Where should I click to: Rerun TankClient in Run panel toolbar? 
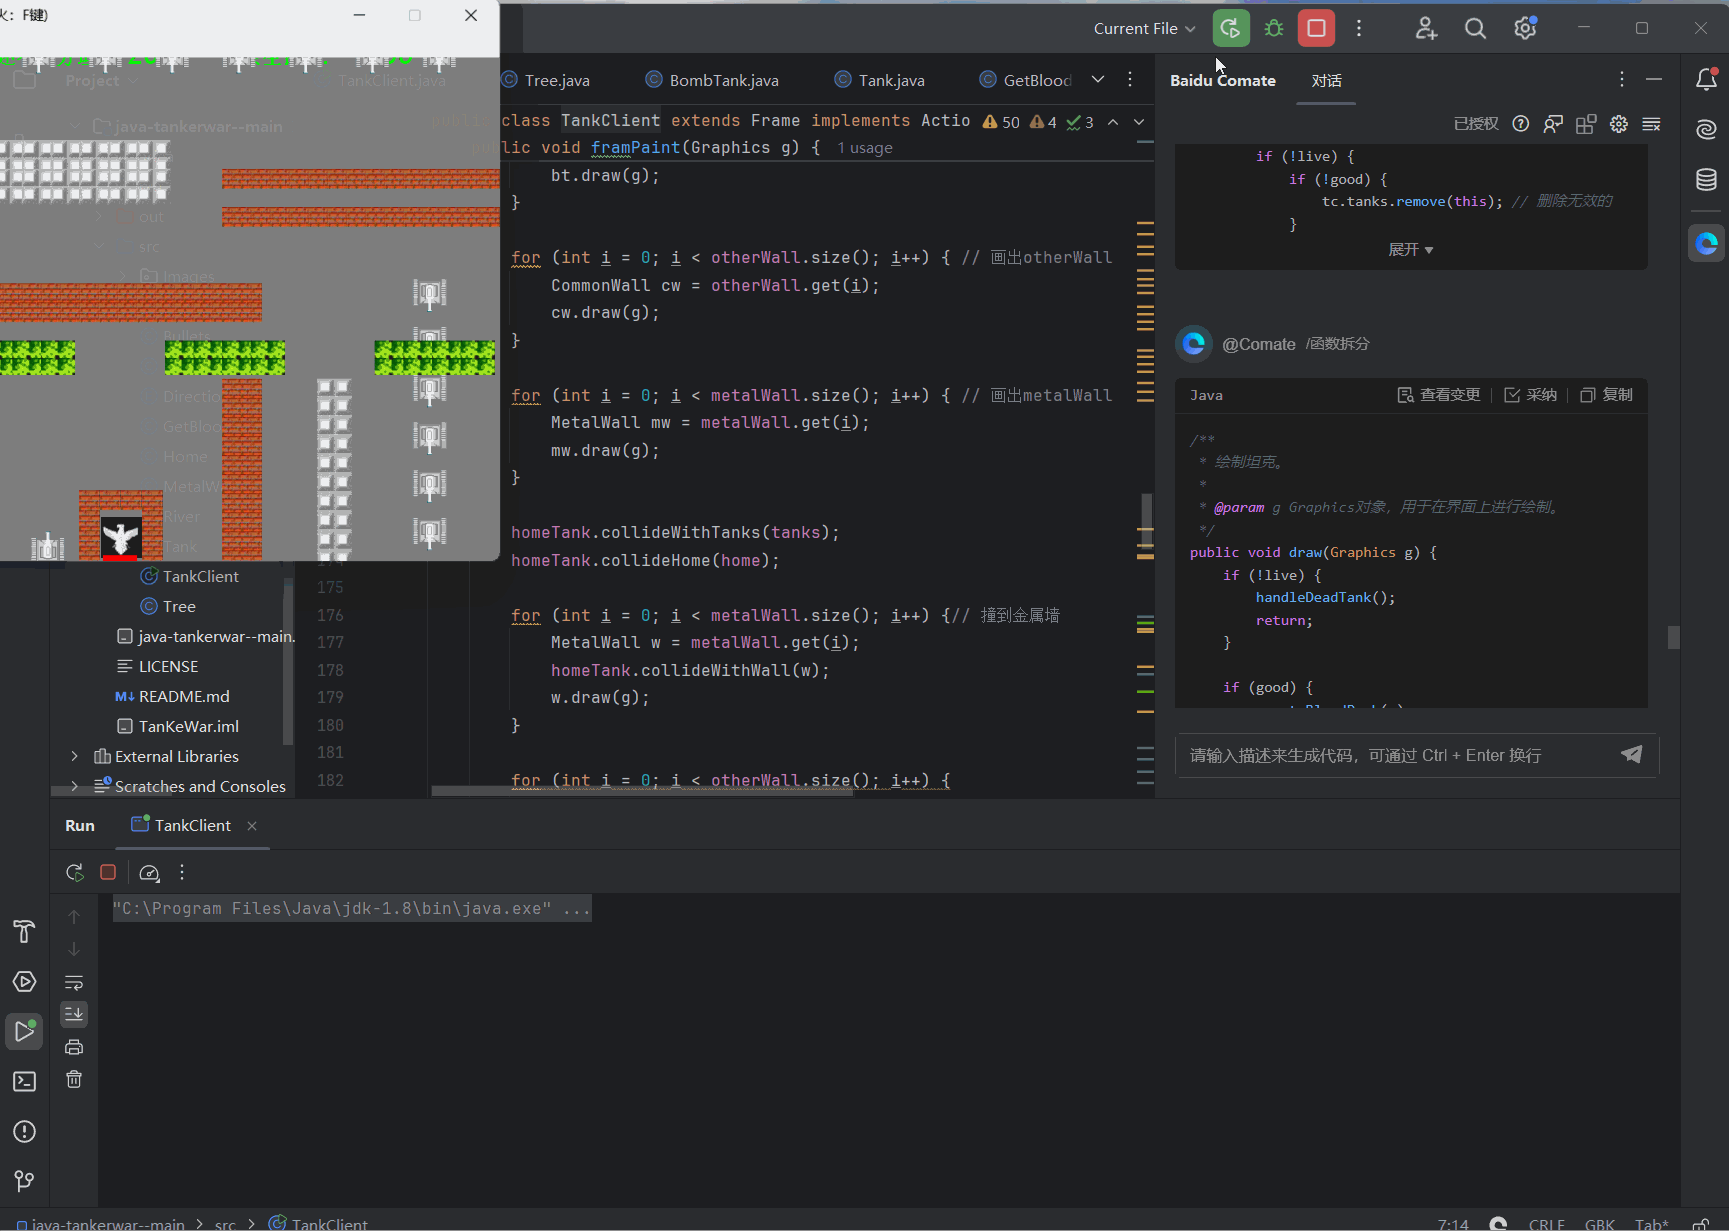tap(74, 872)
